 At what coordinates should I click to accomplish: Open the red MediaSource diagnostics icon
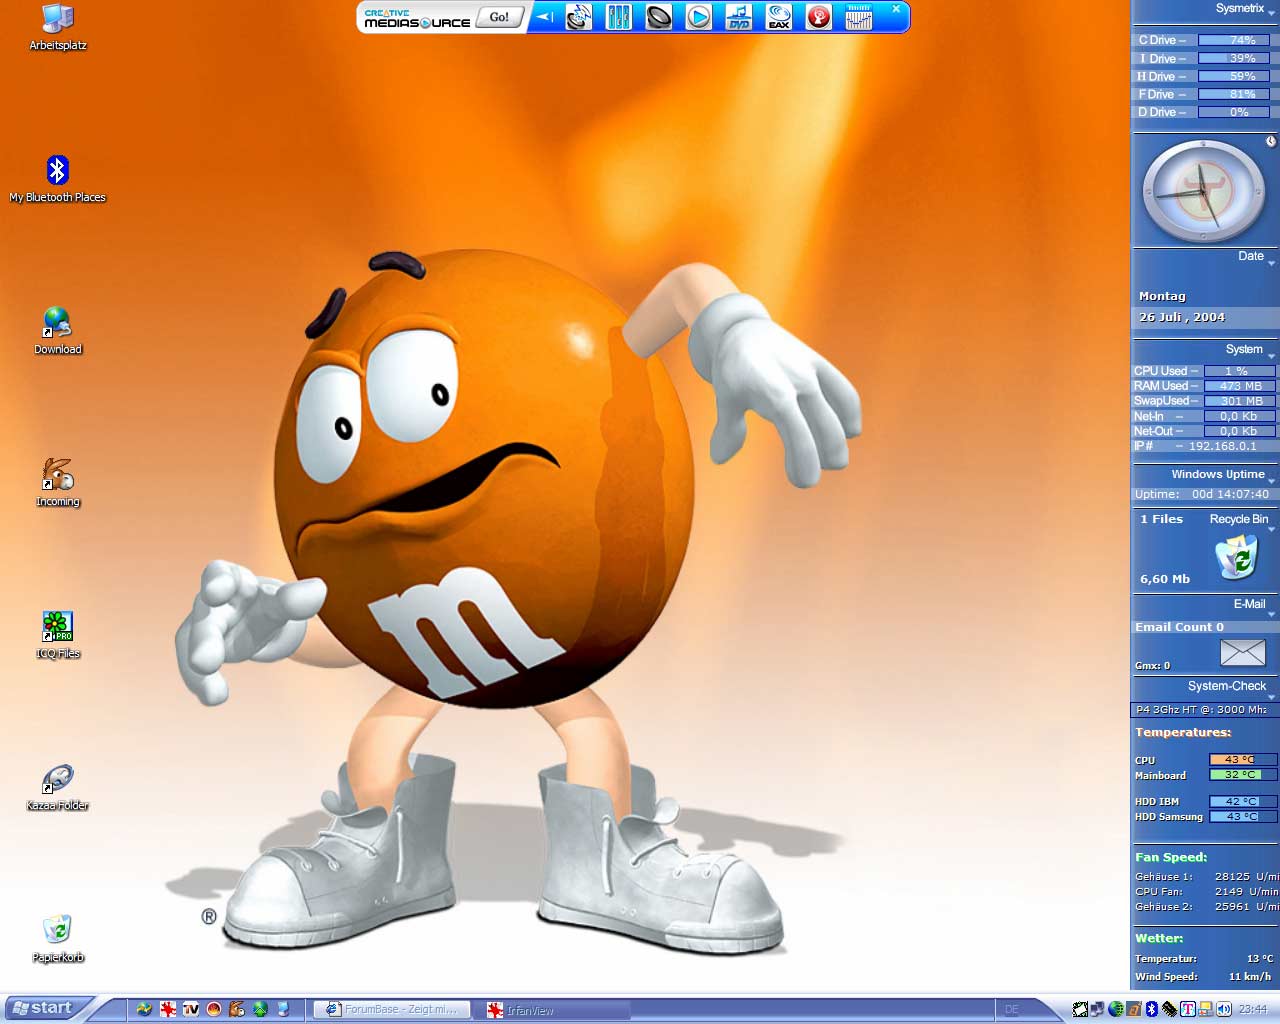[819, 17]
